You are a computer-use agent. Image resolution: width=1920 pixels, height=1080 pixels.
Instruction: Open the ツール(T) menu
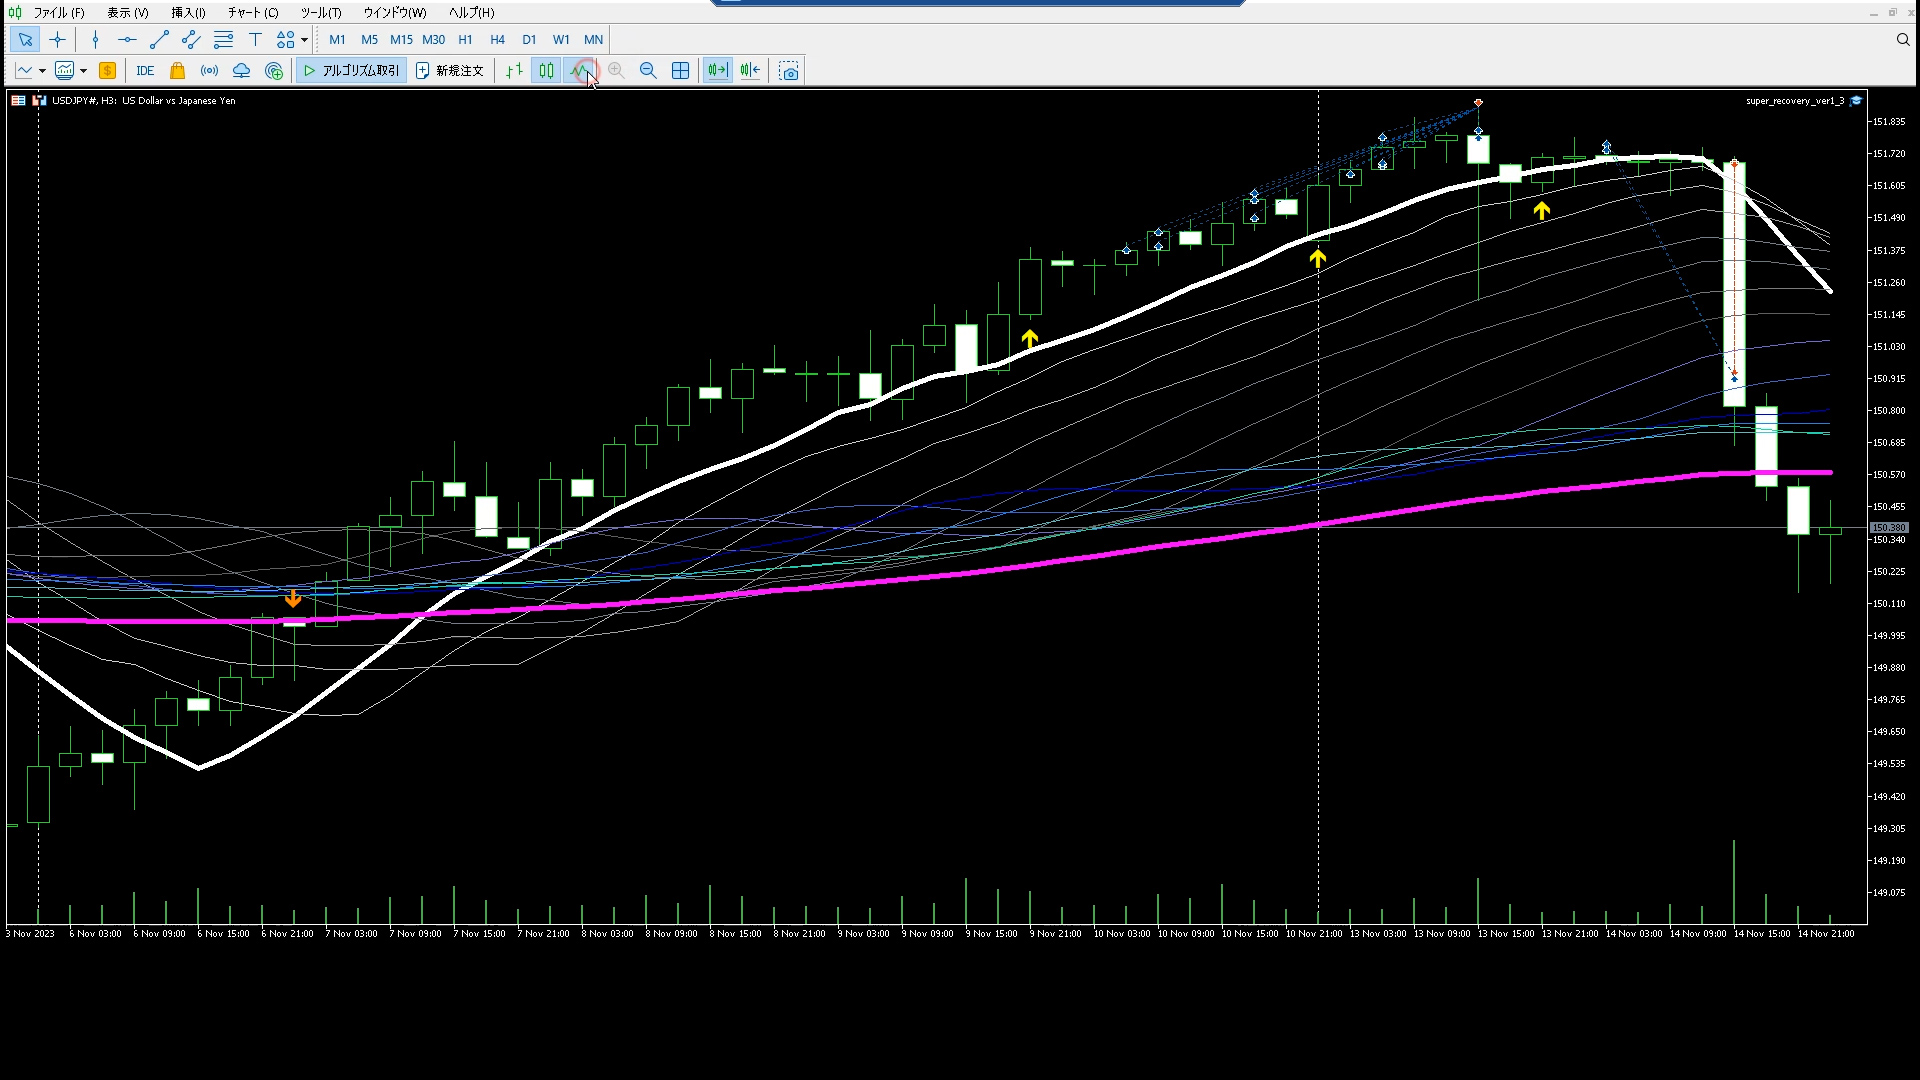(320, 13)
